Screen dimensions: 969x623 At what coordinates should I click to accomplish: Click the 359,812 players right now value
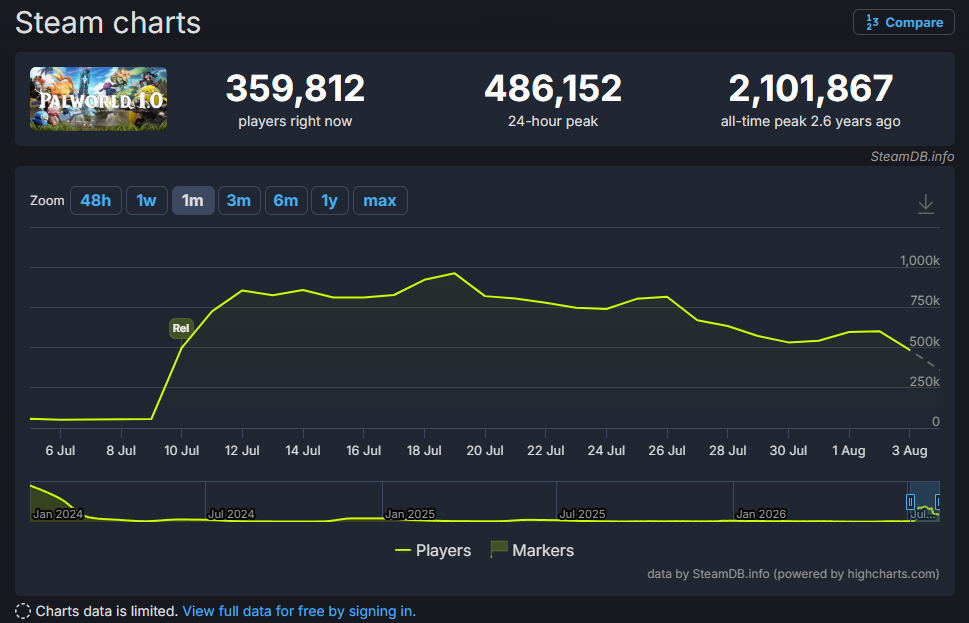[295, 88]
